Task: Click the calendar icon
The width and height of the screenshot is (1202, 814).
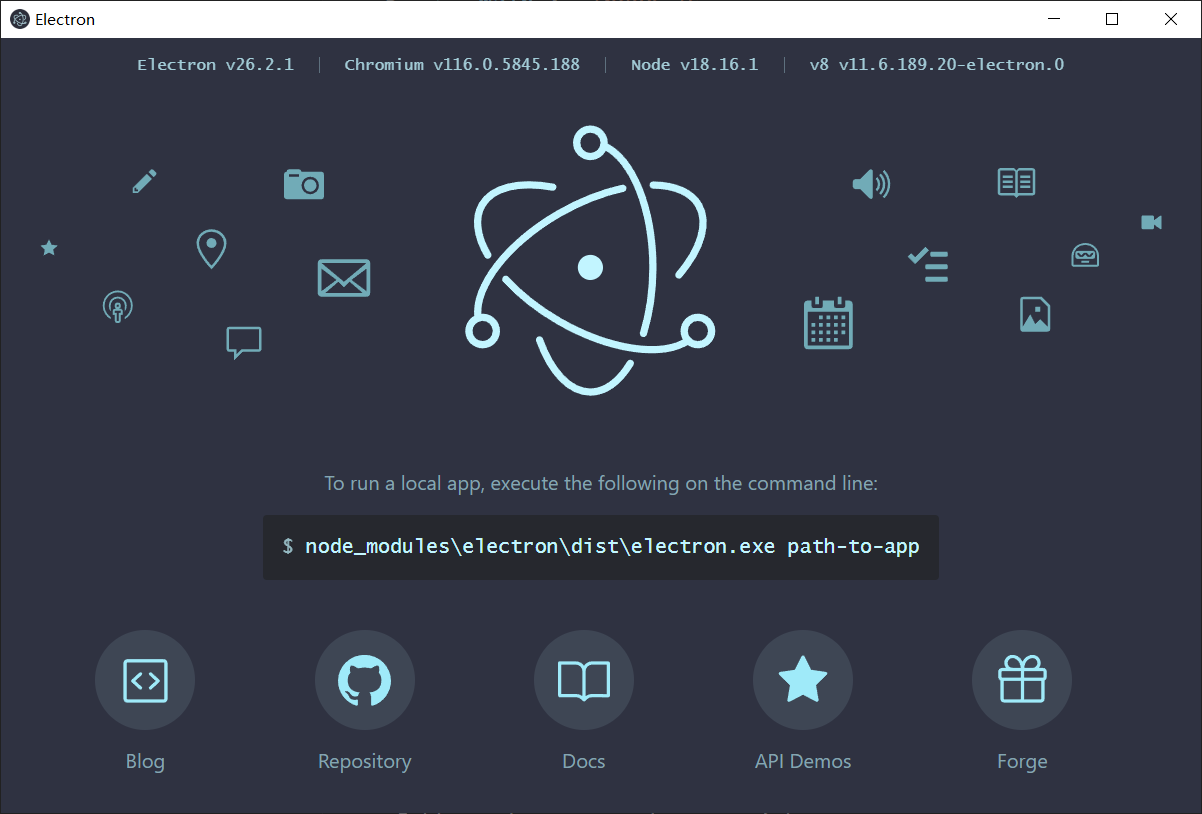Action: pos(828,322)
